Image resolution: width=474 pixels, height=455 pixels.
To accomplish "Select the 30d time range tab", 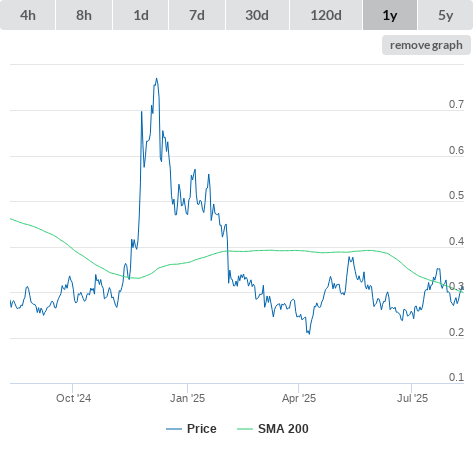I will point(257,15).
